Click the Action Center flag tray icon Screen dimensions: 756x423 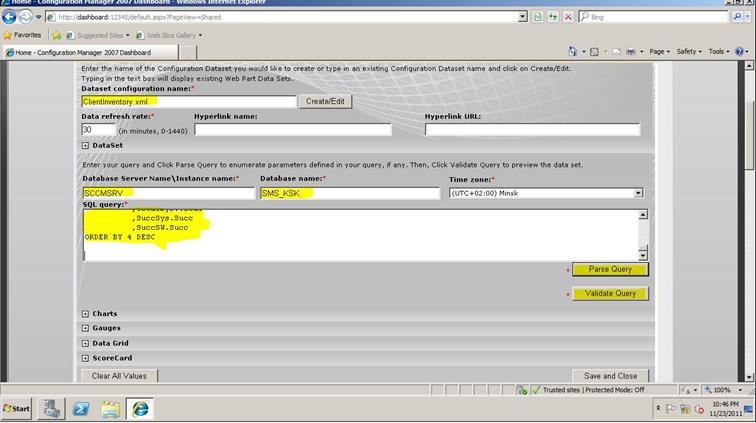(x=671, y=409)
